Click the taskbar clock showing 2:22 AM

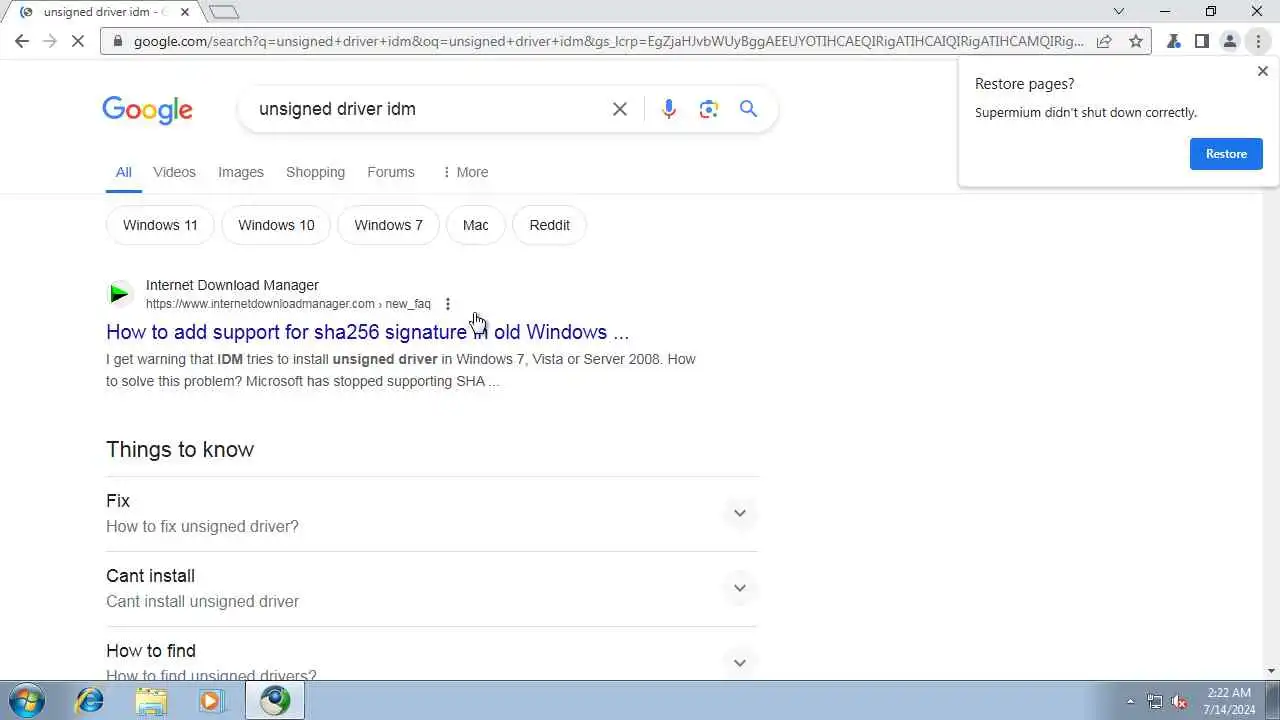(1229, 701)
